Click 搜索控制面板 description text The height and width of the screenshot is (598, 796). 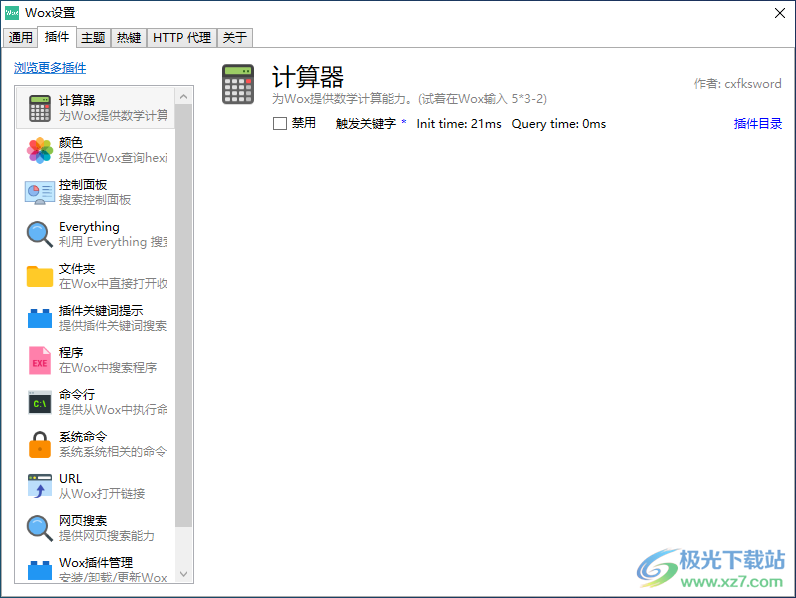(95, 200)
